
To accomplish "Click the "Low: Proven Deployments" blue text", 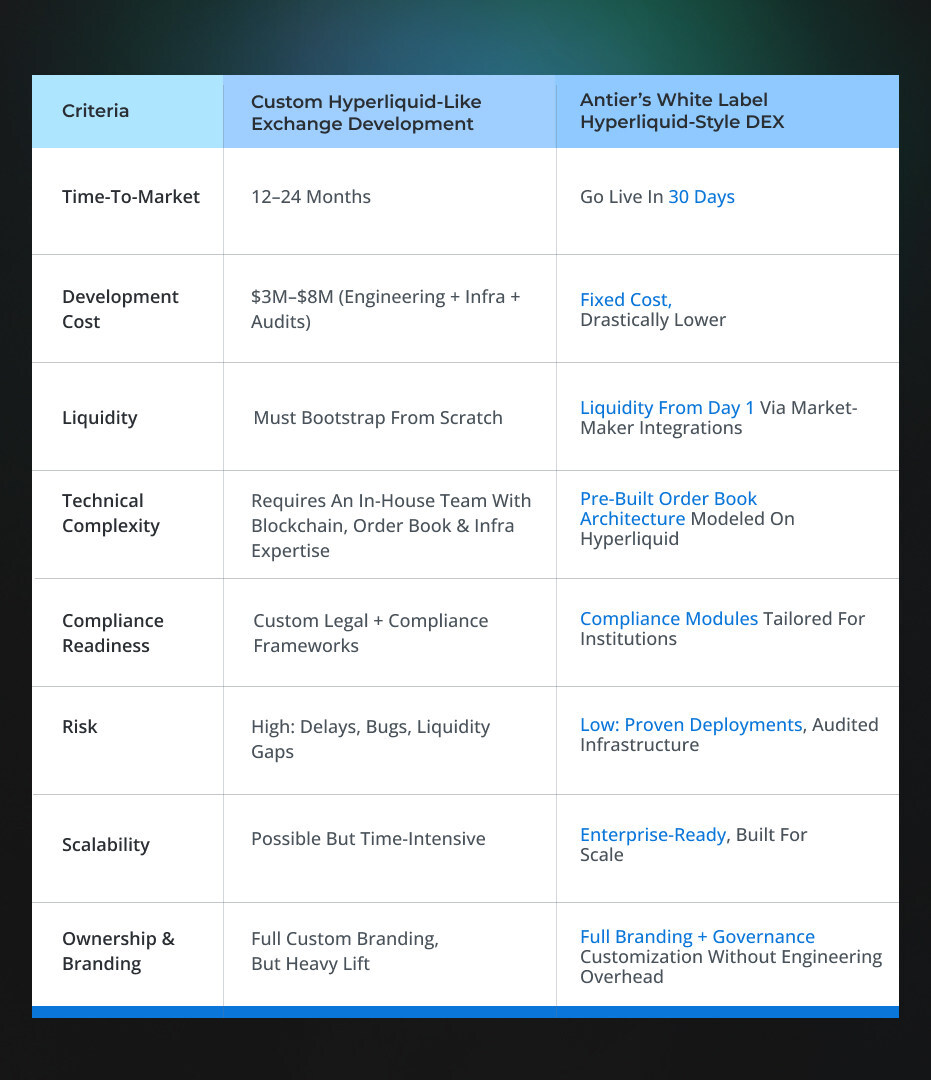I will point(691,725).
